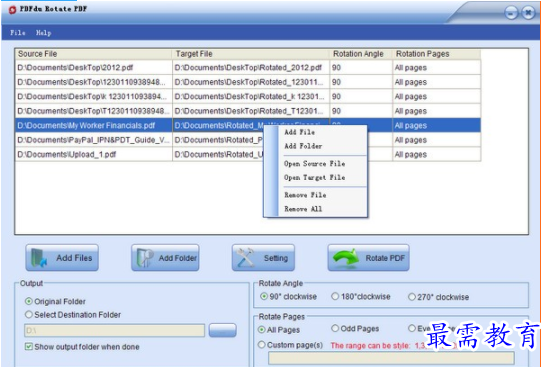Click the destination folder path field
Screen dimensions: 548x367
pyautogui.click(x=114, y=330)
